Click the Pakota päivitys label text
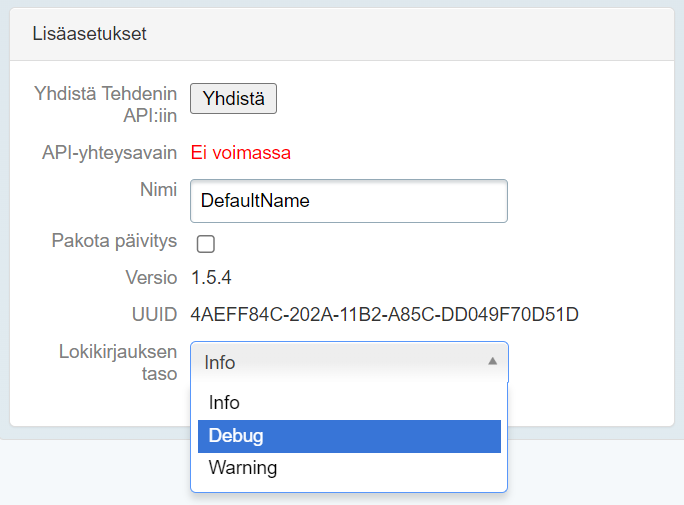 (114, 241)
